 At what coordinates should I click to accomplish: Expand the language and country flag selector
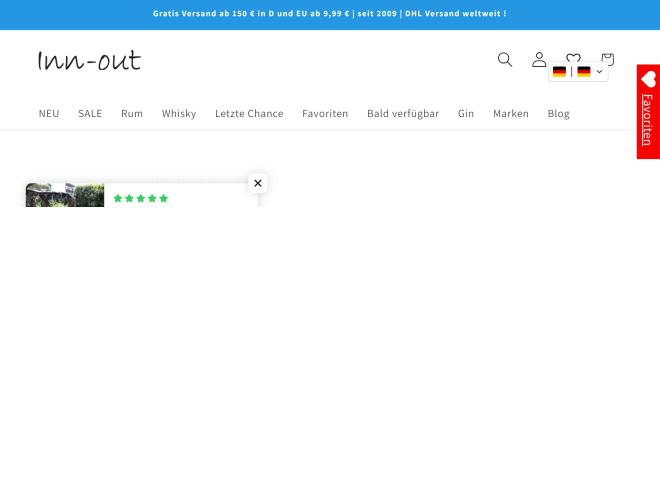[x=578, y=72]
